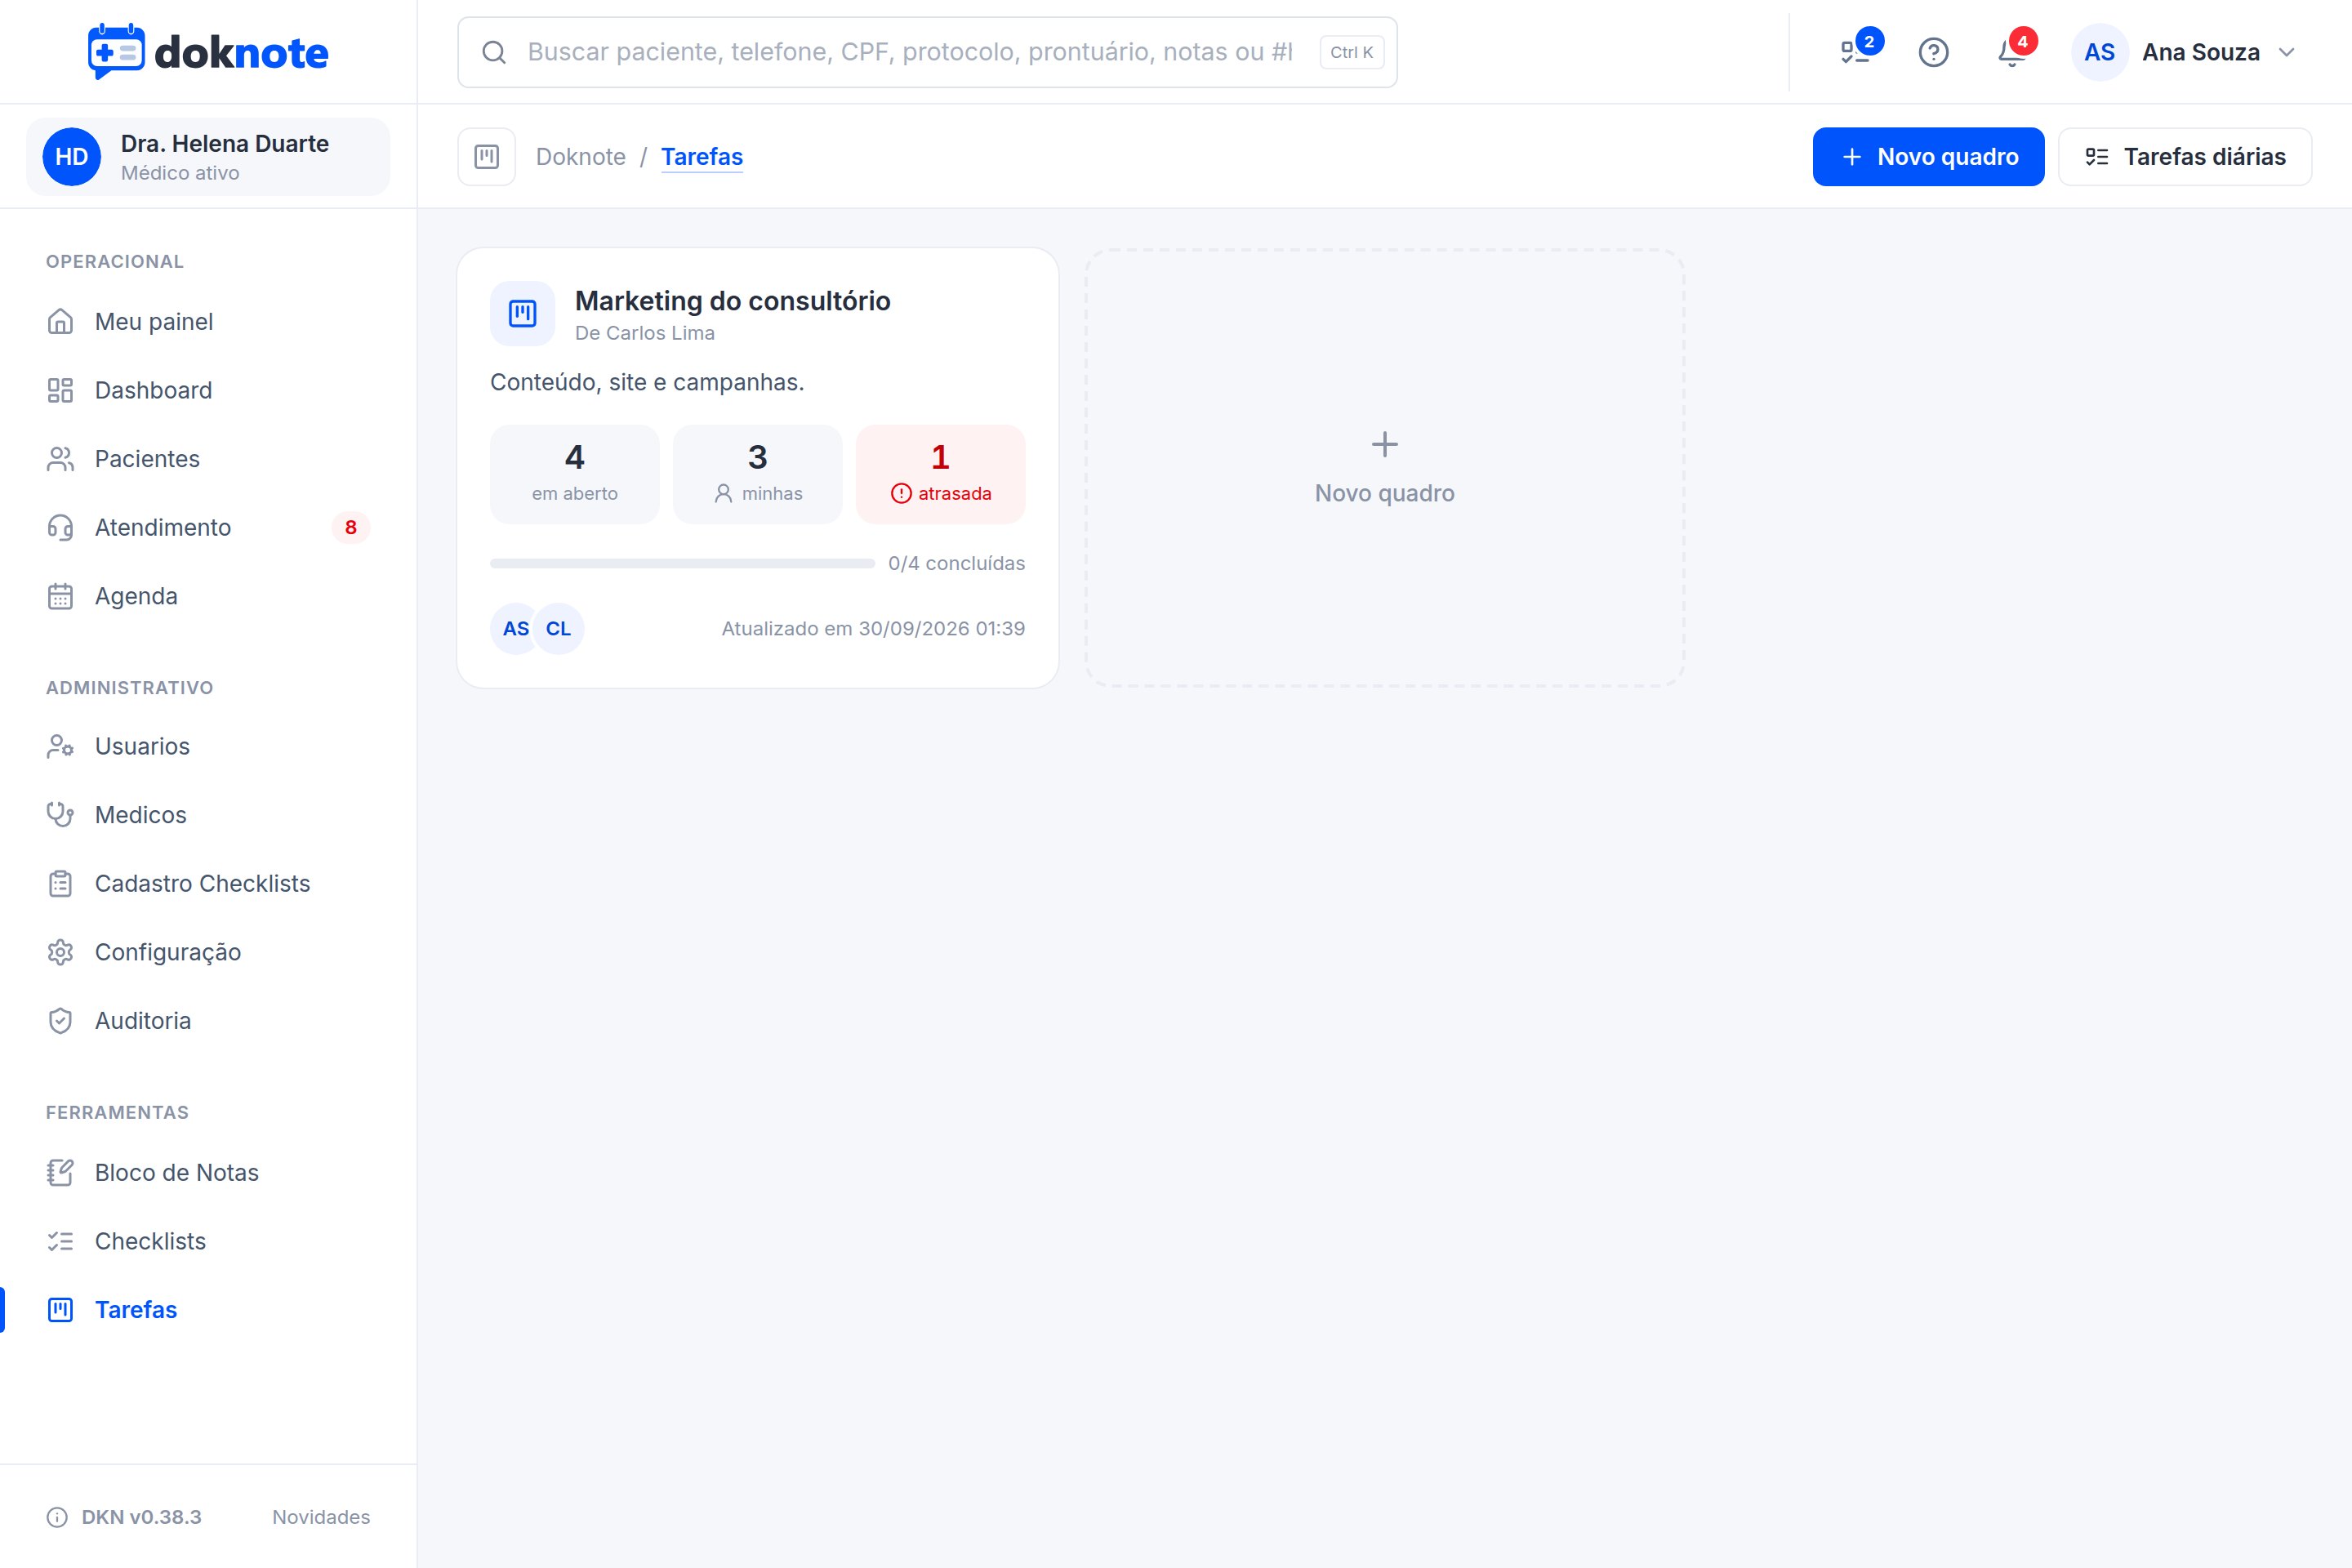Click the 3 minhas counter
The height and width of the screenshot is (1568, 2352).
point(758,474)
